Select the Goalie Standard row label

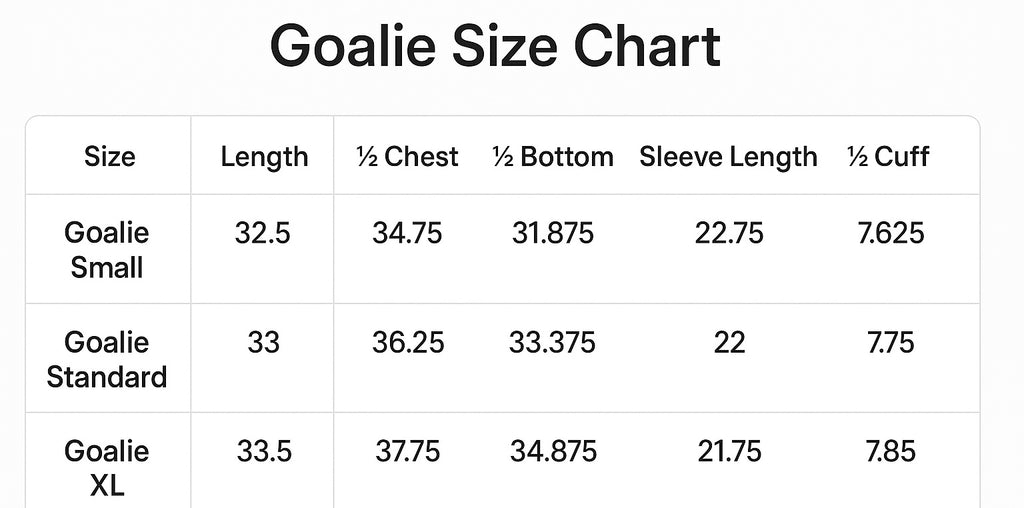[x=106, y=360]
